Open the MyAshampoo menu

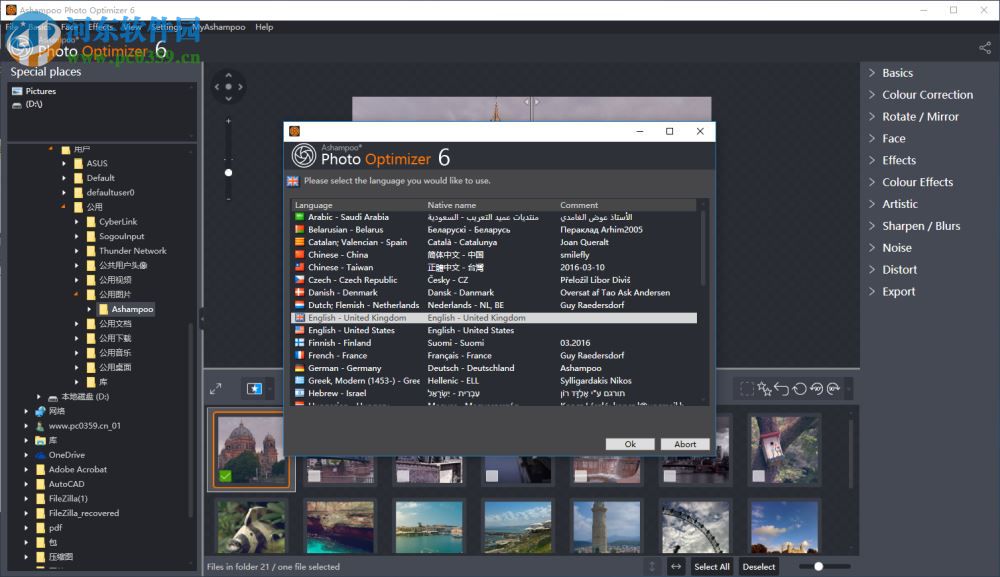(x=217, y=27)
